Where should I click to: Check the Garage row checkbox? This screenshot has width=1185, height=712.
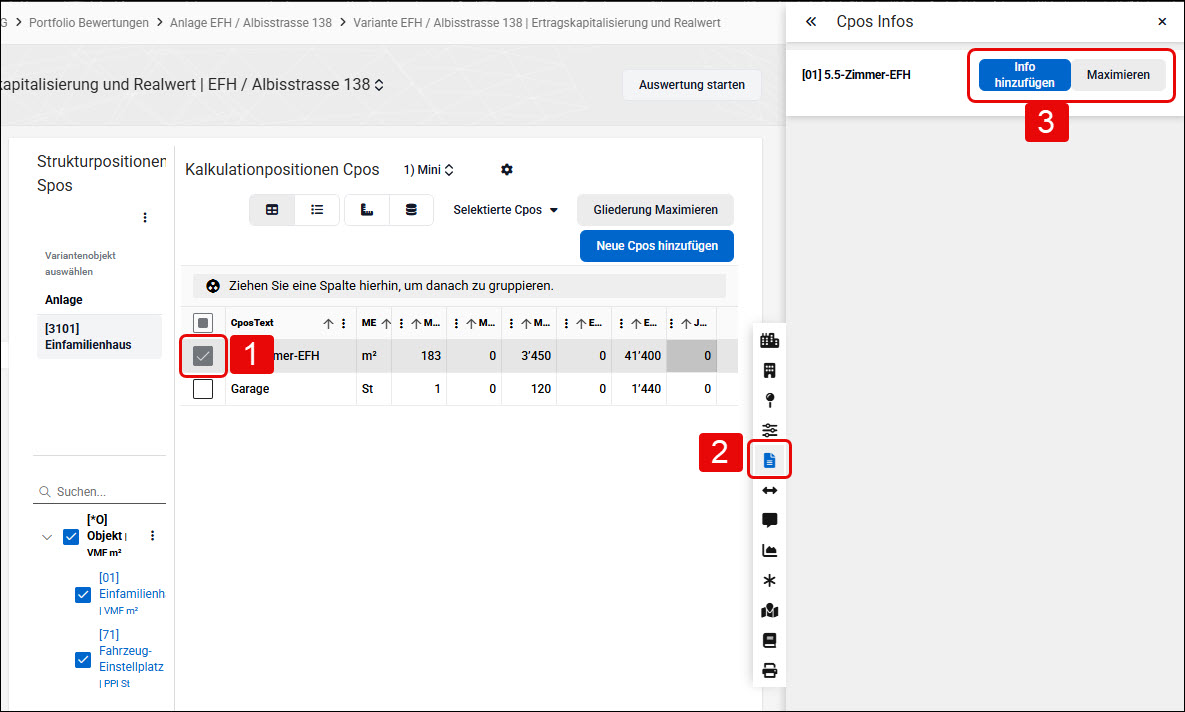pos(203,389)
